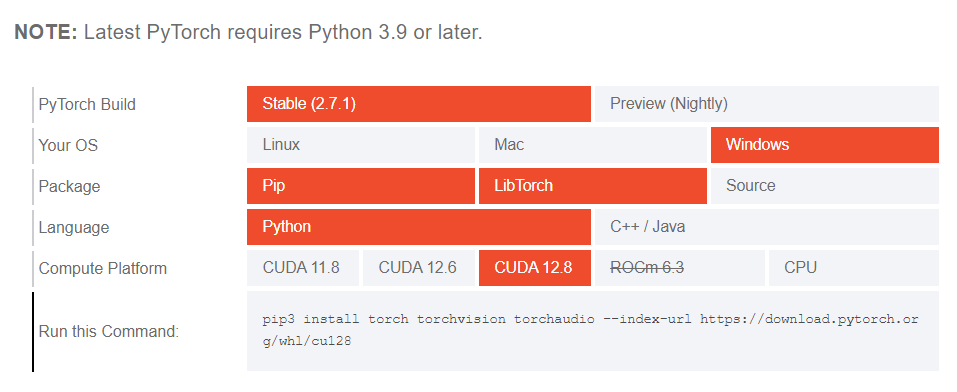Select Mac as your OS
Image resolution: width=957 pixels, height=392 pixels.
(x=593, y=145)
